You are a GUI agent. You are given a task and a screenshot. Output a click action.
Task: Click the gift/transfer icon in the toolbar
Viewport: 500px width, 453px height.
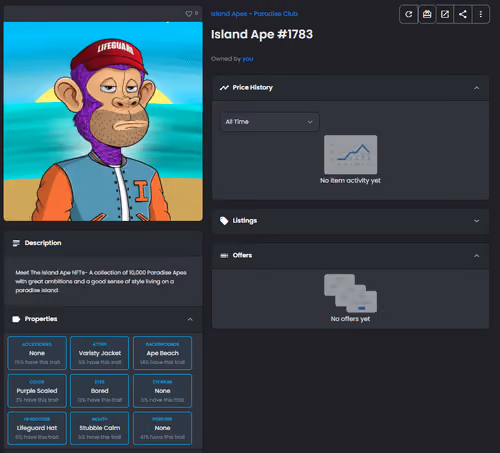(x=427, y=14)
